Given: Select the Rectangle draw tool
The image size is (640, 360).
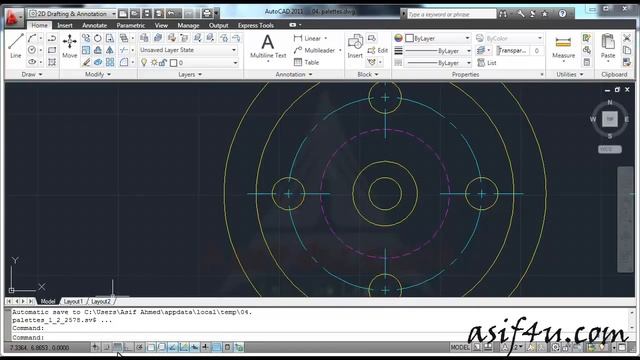Looking at the screenshot, I should tap(52, 50).
